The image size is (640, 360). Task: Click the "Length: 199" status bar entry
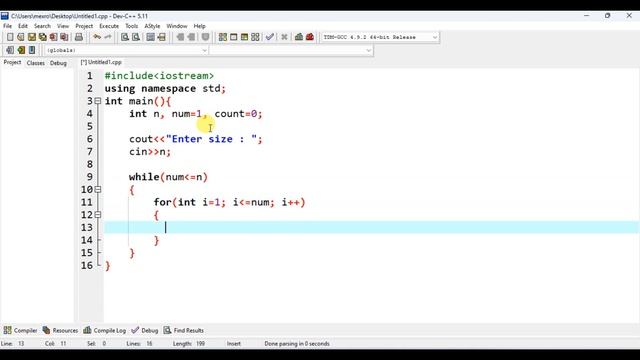click(189, 344)
